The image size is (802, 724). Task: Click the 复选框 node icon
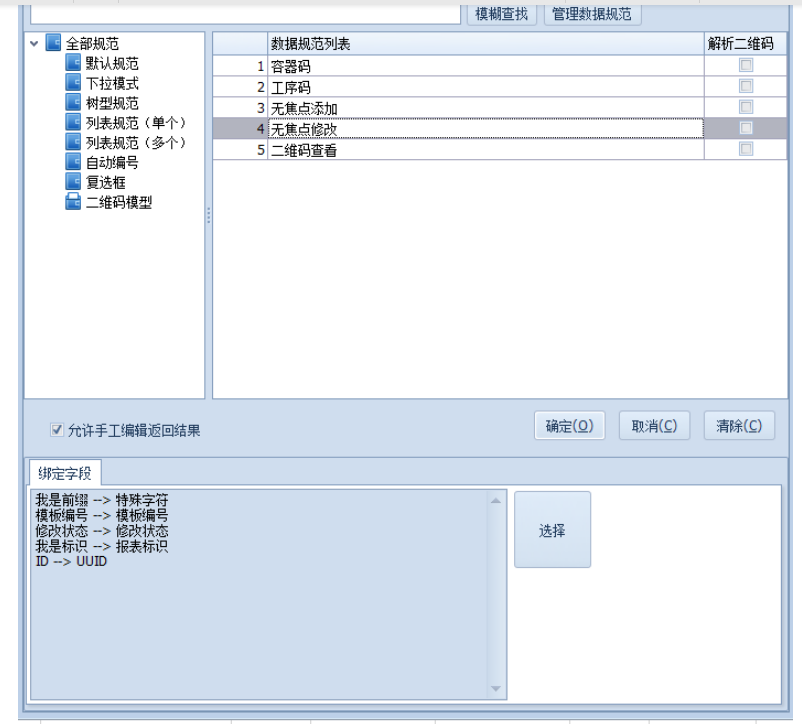point(73,182)
